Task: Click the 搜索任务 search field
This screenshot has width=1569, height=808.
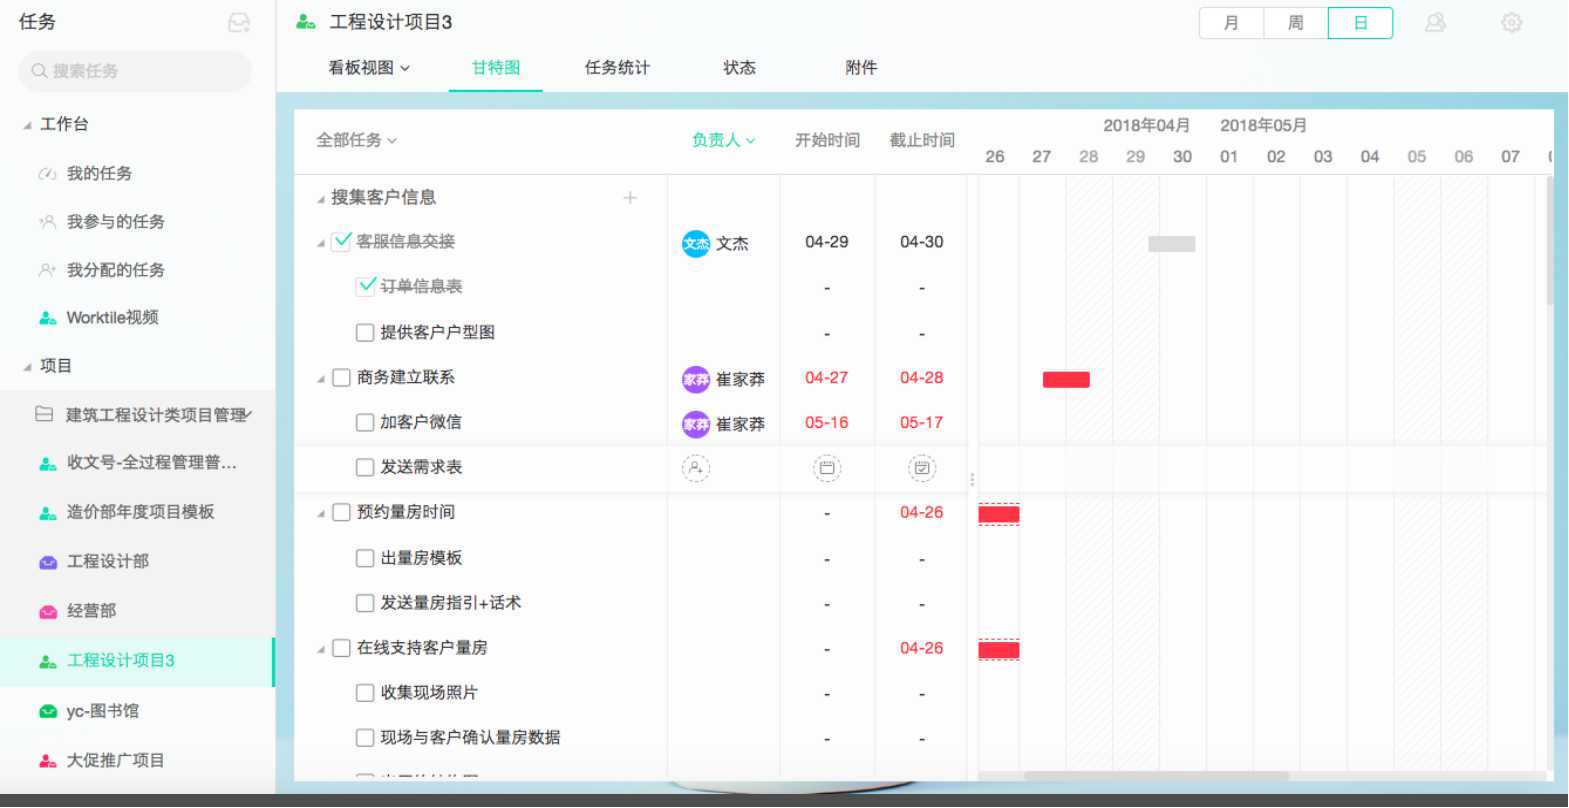Action: 135,71
